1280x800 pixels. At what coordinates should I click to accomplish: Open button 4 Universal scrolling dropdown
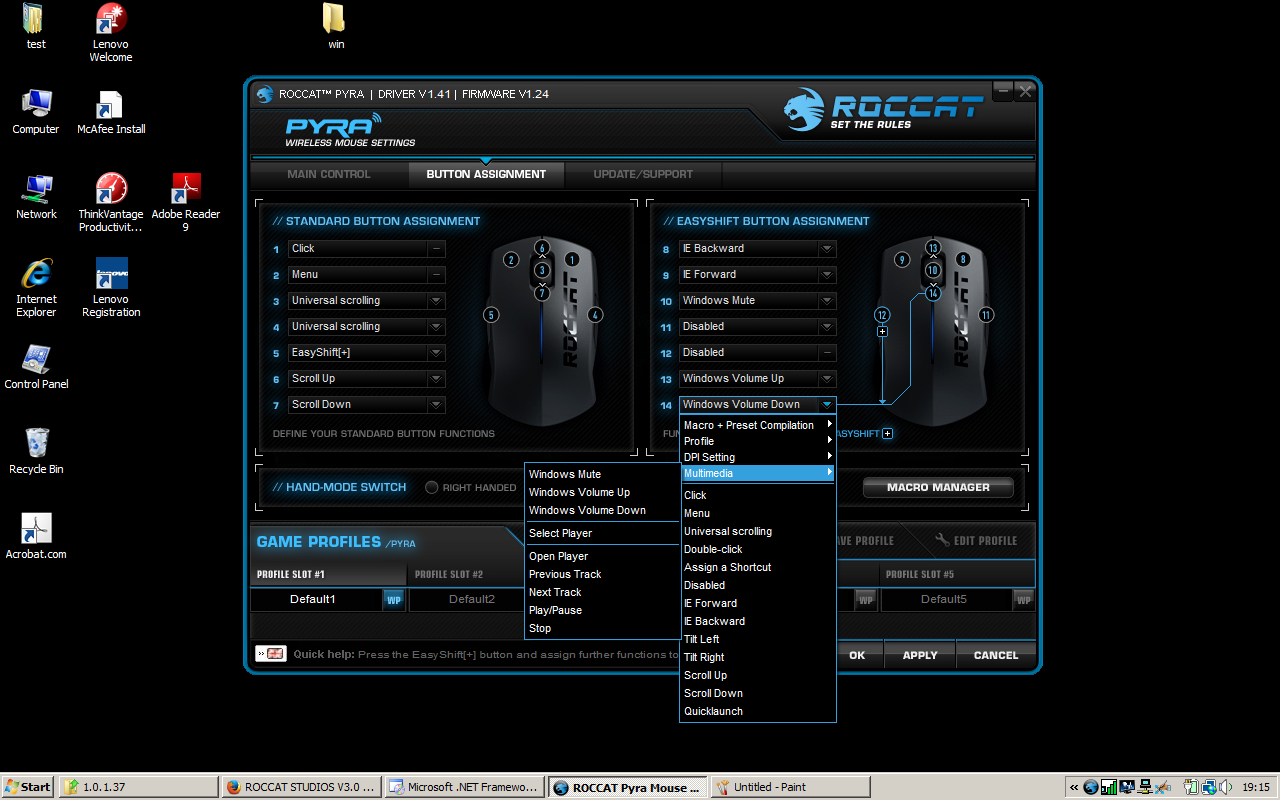click(x=436, y=326)
